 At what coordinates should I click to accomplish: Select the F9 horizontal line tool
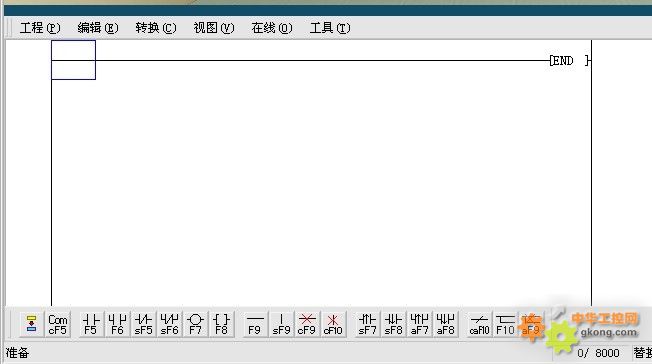tap(255, 324)
